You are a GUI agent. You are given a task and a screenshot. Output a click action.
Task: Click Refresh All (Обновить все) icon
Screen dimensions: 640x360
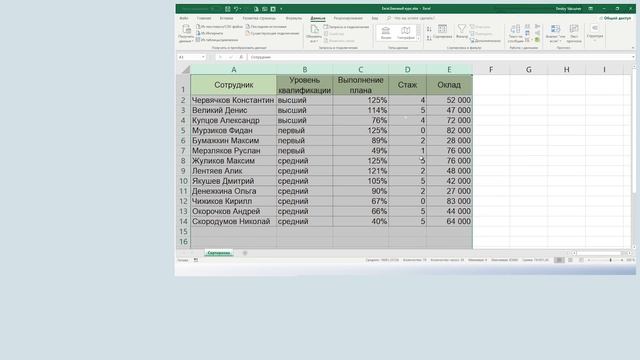pos(314,33)
